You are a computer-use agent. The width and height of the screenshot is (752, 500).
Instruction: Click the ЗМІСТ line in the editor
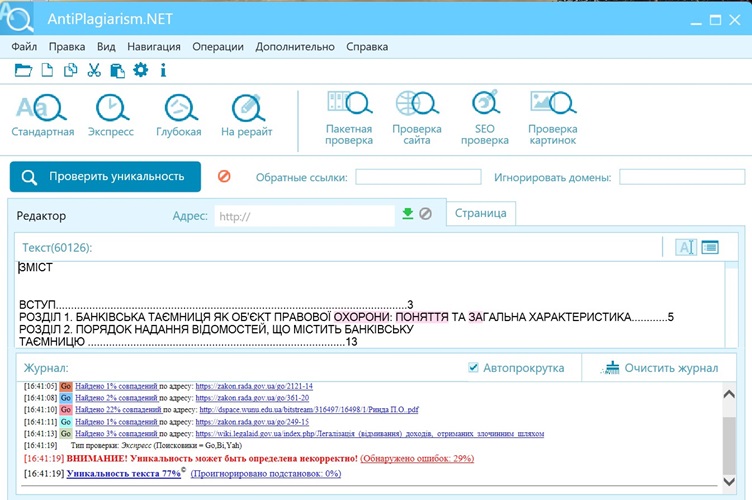(x=35, y=267)
